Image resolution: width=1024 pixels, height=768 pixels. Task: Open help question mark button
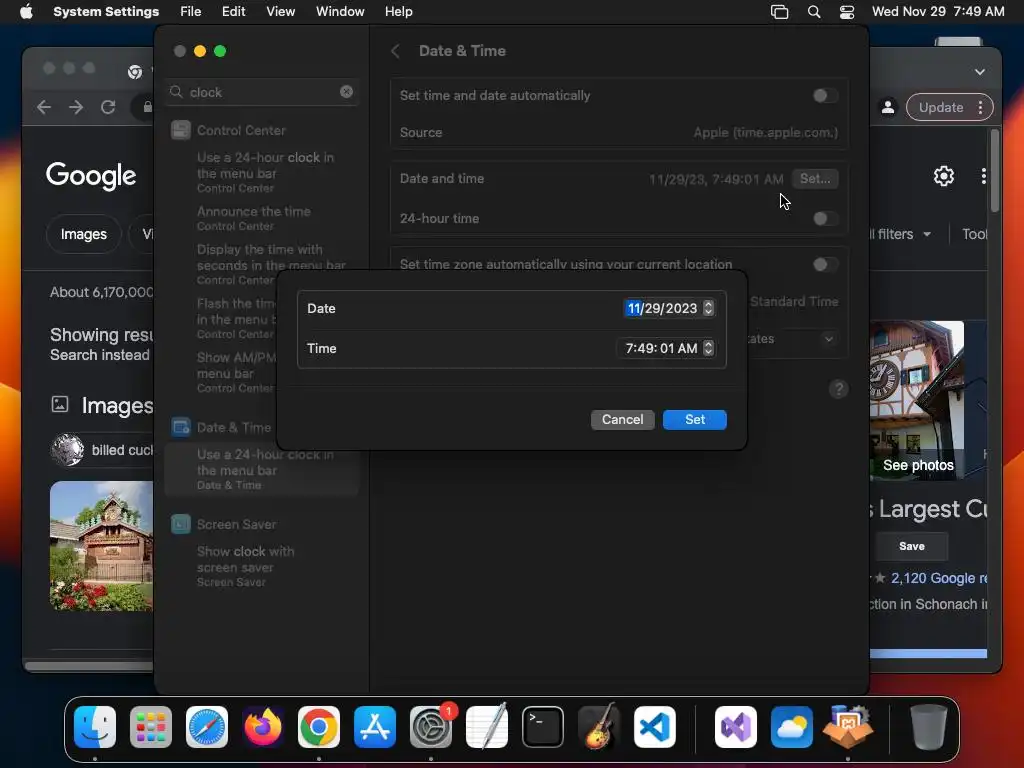[x=839, y=389]
